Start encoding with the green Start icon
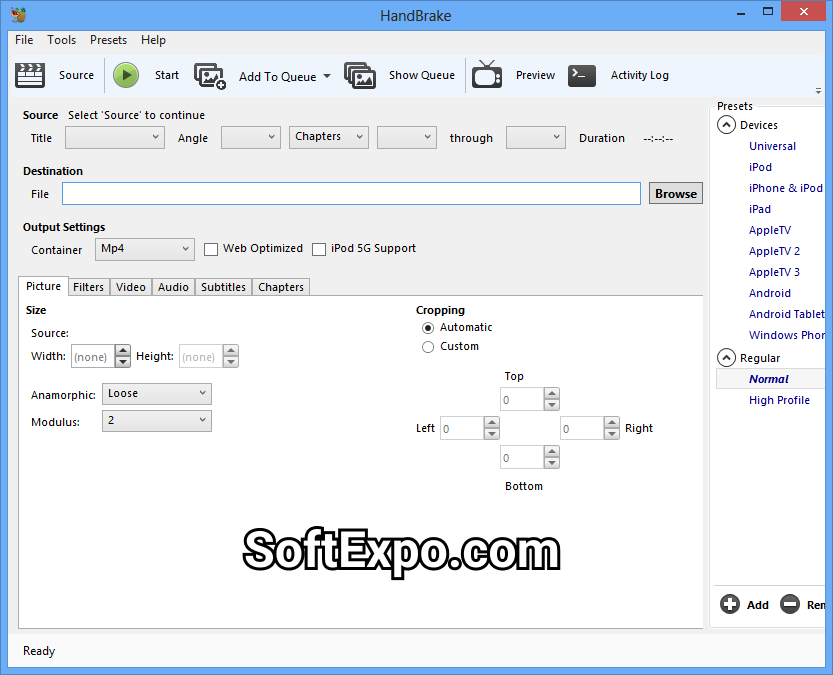Viewport: 833px width, 675px height. coord(126,75)
